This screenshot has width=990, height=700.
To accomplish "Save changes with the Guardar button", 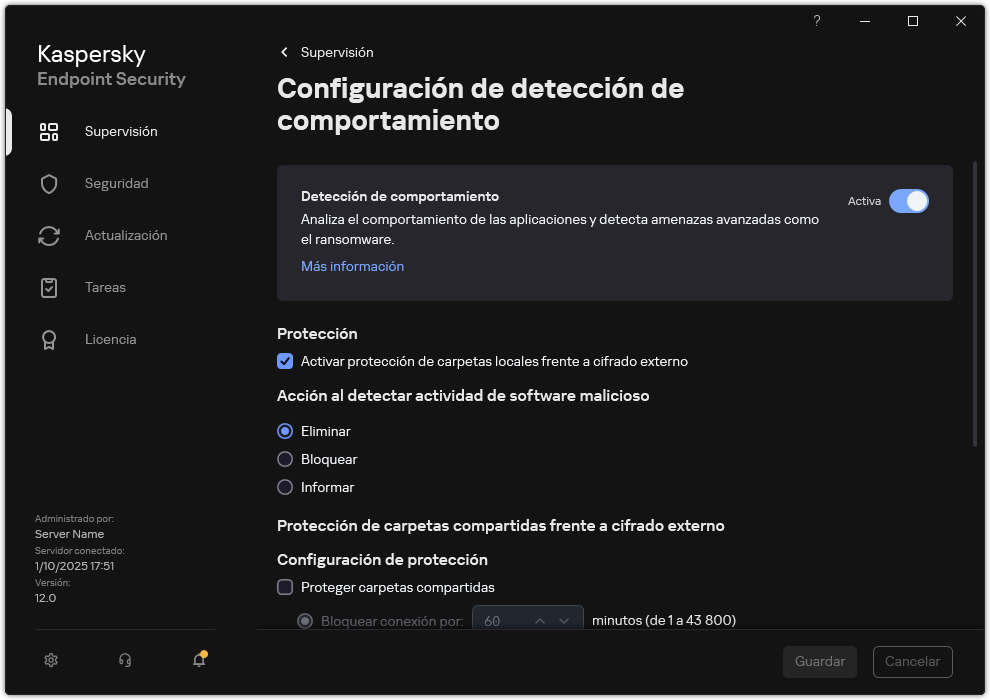I will pyautogui.click(x=819, y=661).
